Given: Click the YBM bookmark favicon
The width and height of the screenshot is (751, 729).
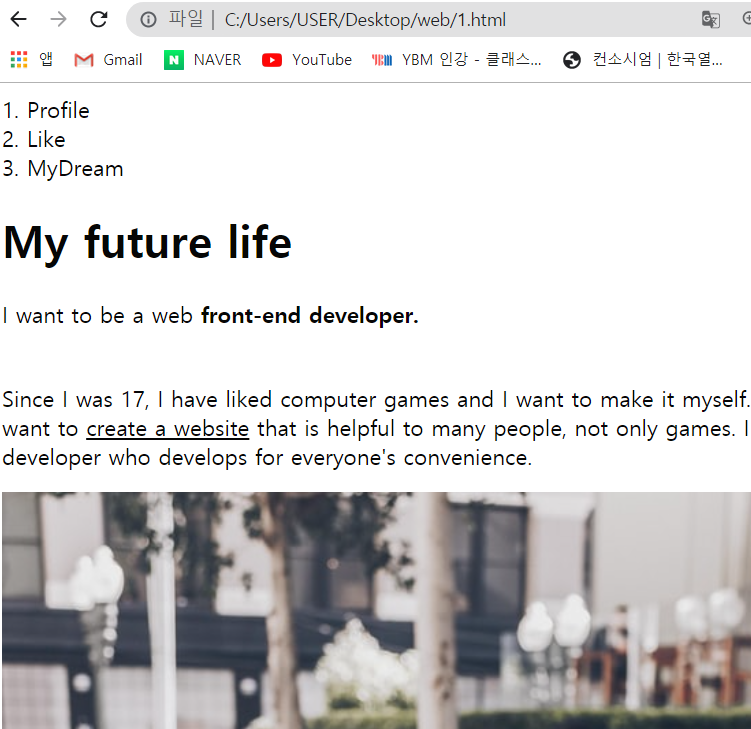Looking at the screenshot, I should click(382, 60).
